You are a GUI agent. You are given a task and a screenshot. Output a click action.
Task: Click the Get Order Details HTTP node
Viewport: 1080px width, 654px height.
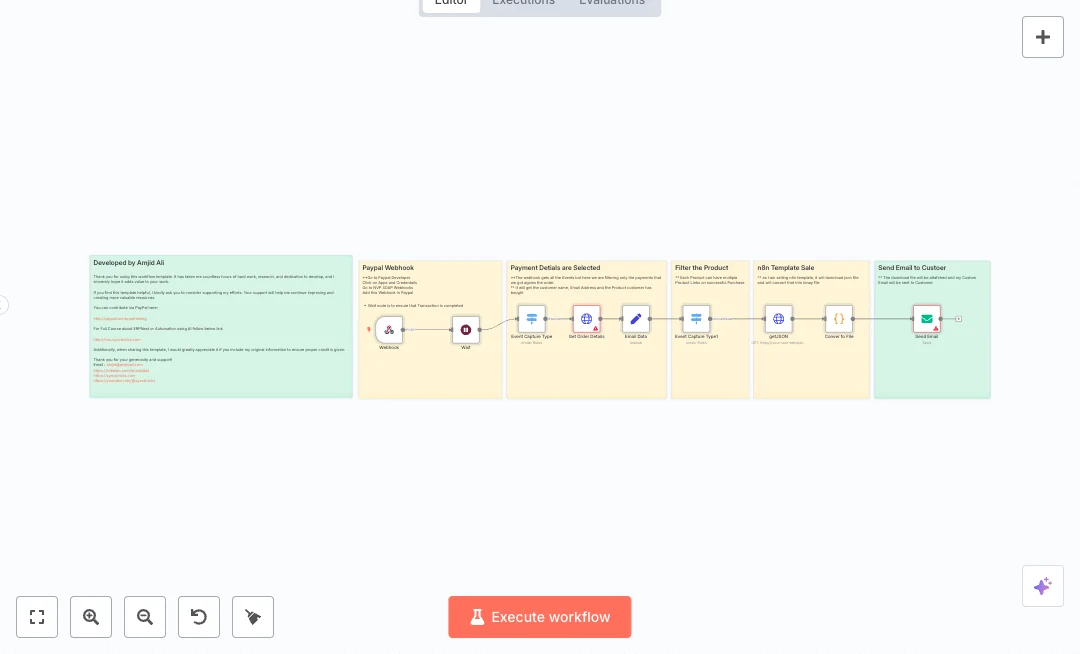pyautogui.click(x=587, y=319)
